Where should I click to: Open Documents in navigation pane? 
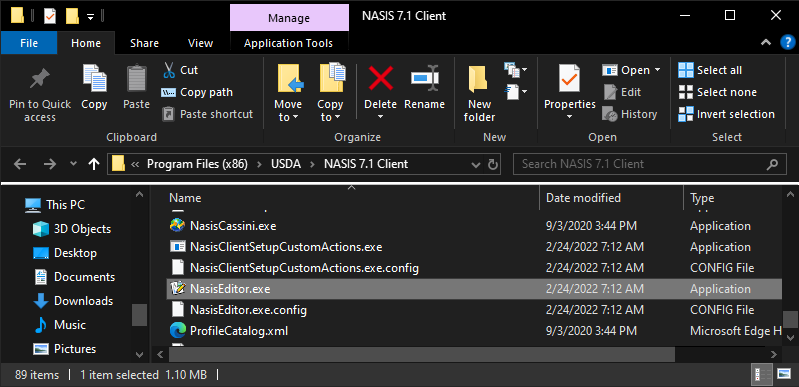click(x=74, y=277)
